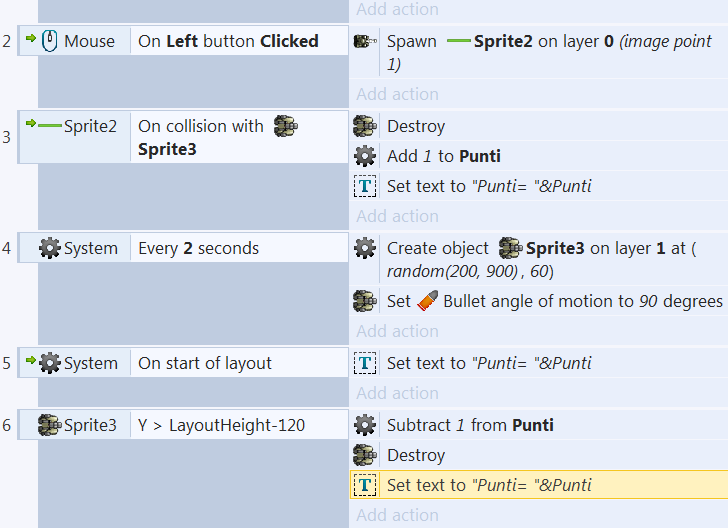Click event number 6 in the margin

(x=7, y=425)
